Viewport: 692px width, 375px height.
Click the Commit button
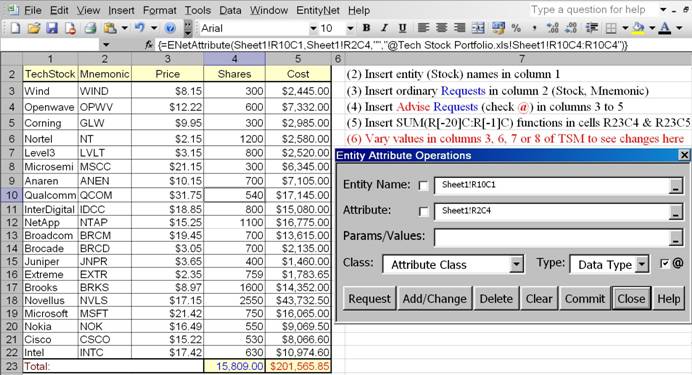[585, 299]
